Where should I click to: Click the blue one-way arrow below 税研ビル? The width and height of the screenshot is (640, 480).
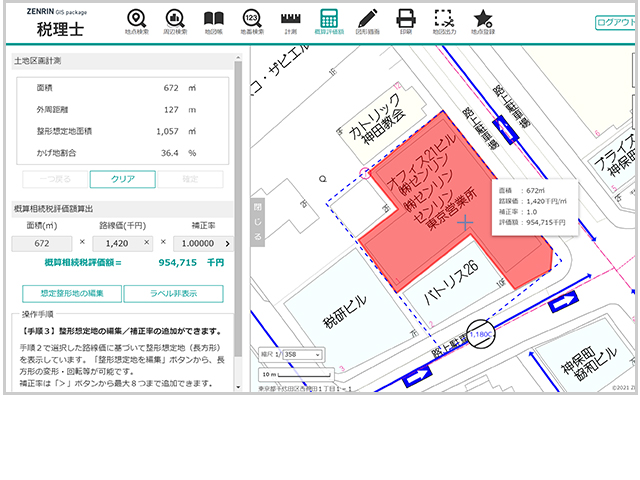417,376
